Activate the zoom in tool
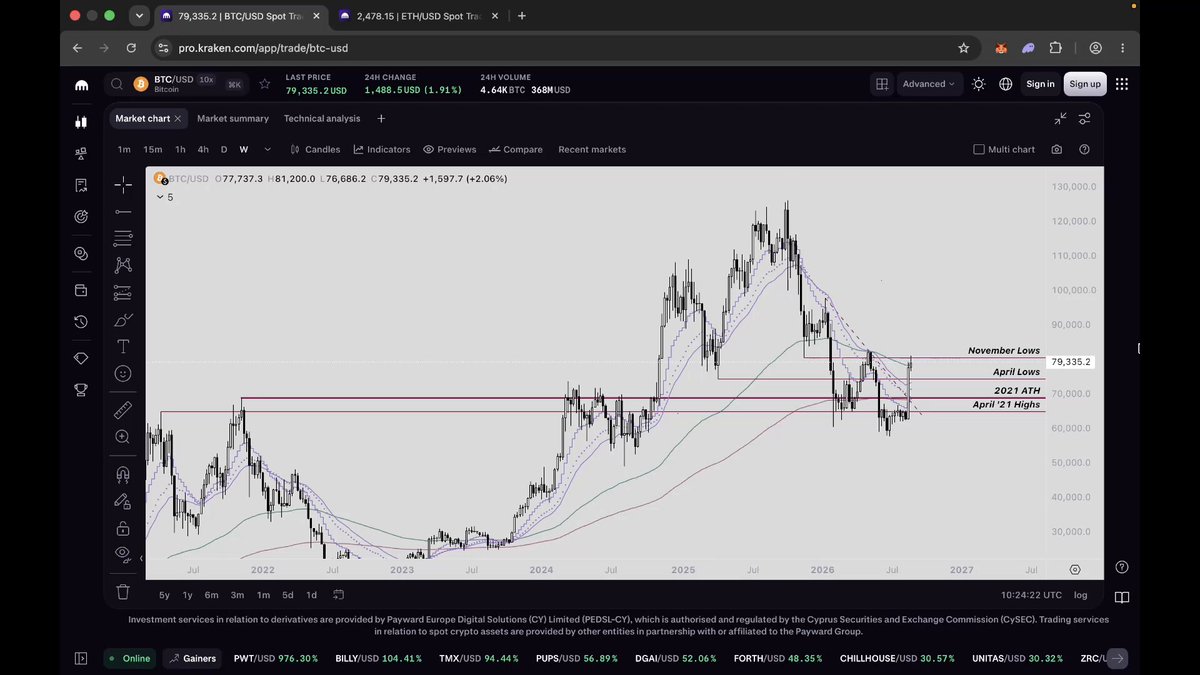Image resolution: width=1200 pixels, height=675 pixels. coord(123,436)
